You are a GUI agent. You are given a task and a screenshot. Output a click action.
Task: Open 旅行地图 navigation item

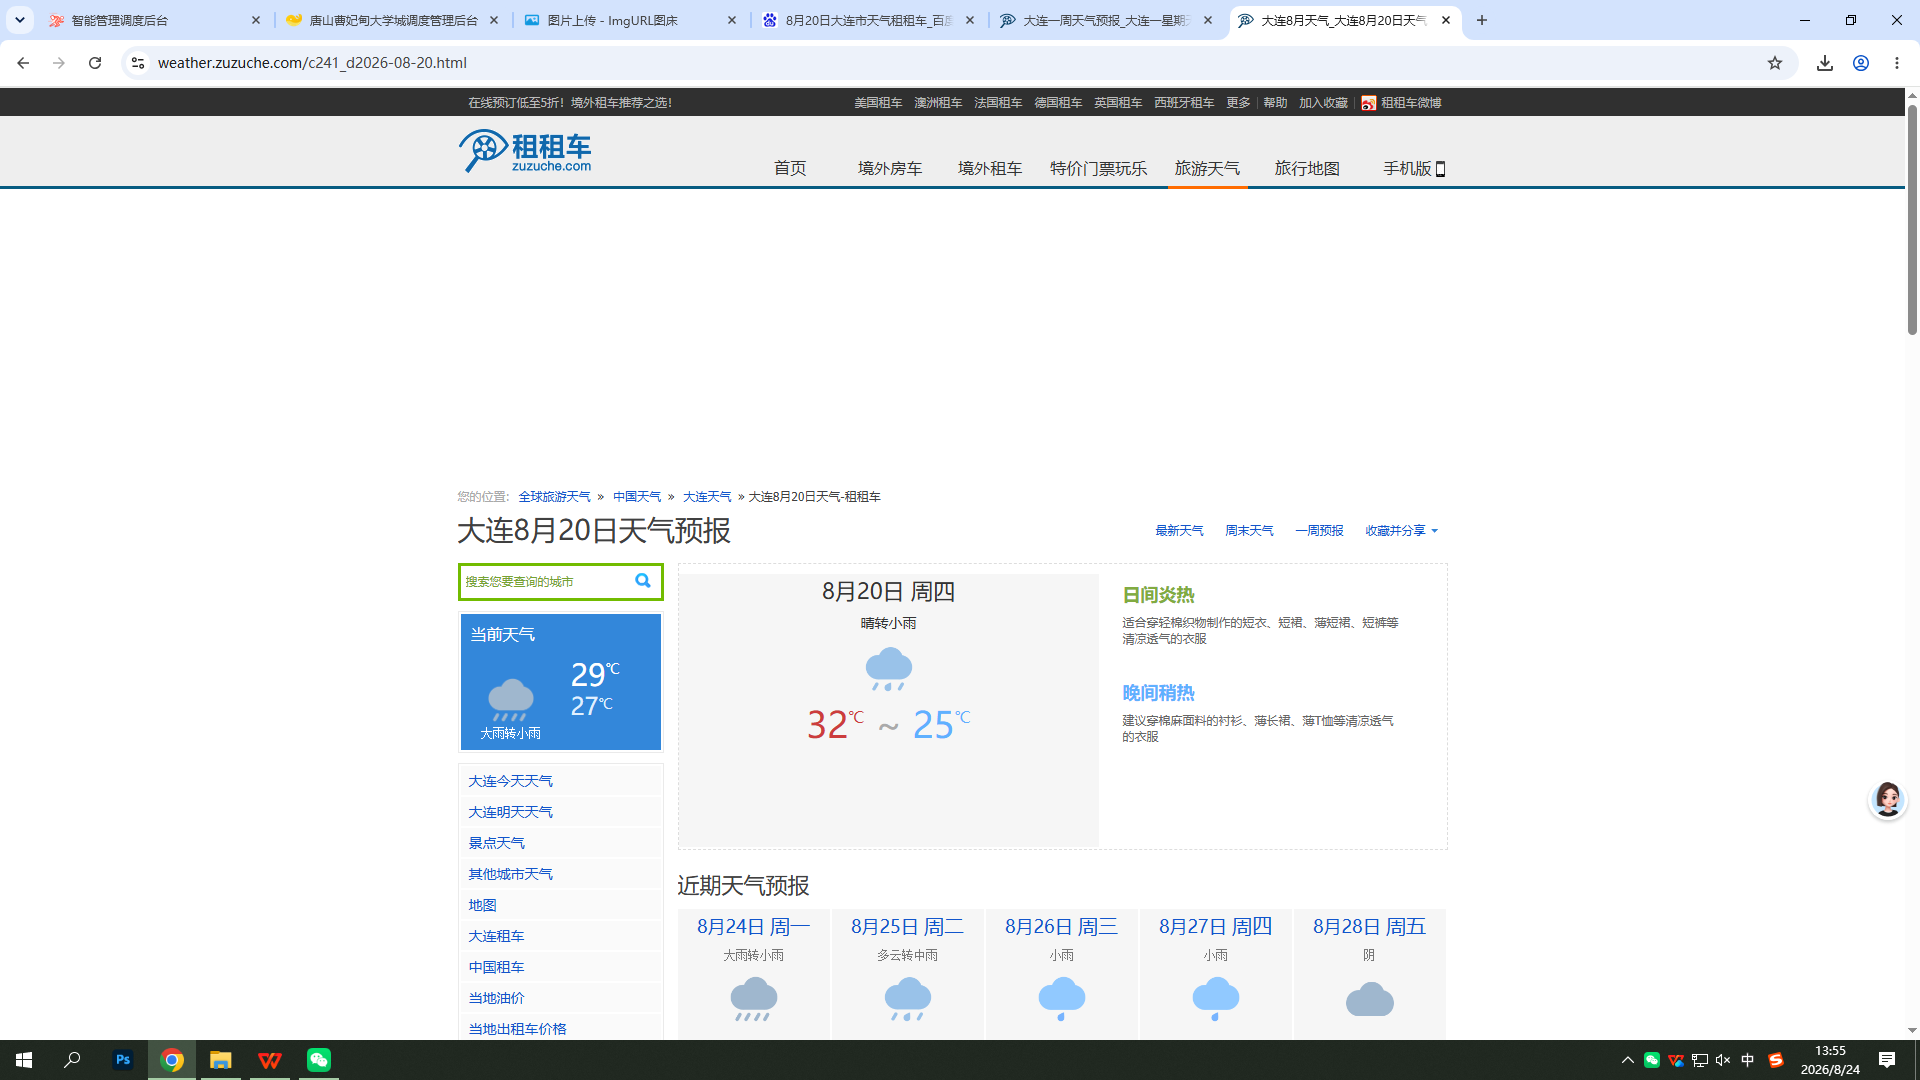pyautogui.click(x=1307, y=168)
